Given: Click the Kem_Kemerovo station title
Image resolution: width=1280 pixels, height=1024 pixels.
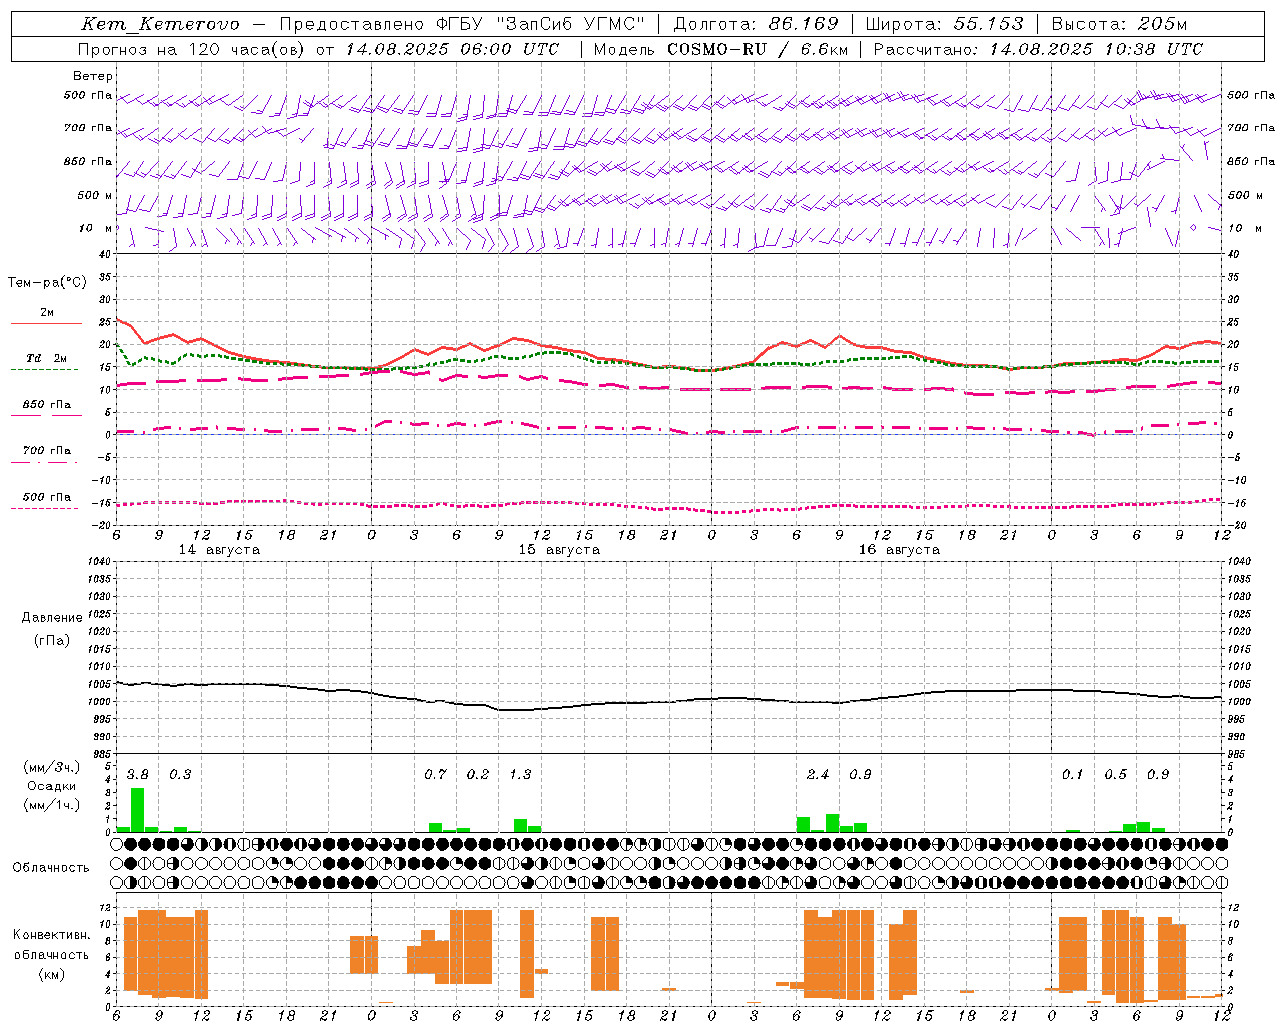Looking at the screenshot, I should coord(160,24).
